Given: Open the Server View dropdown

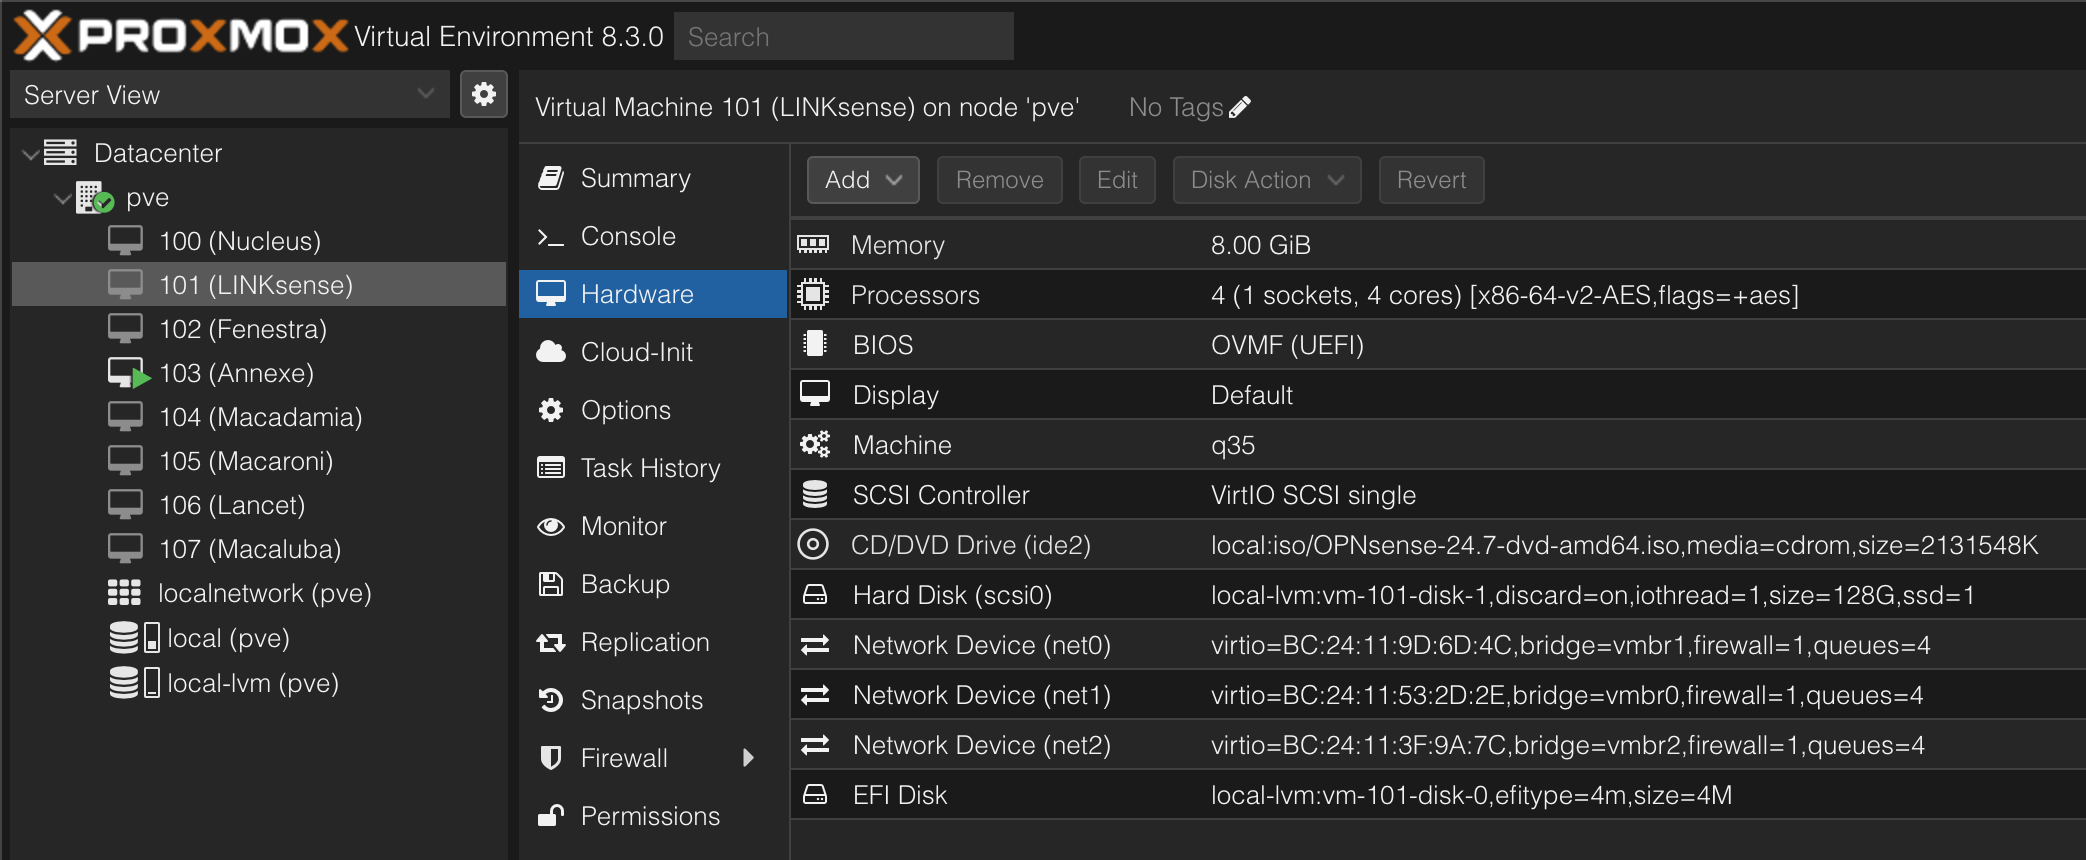Looking at the screenshot, I should click(230, 94).
